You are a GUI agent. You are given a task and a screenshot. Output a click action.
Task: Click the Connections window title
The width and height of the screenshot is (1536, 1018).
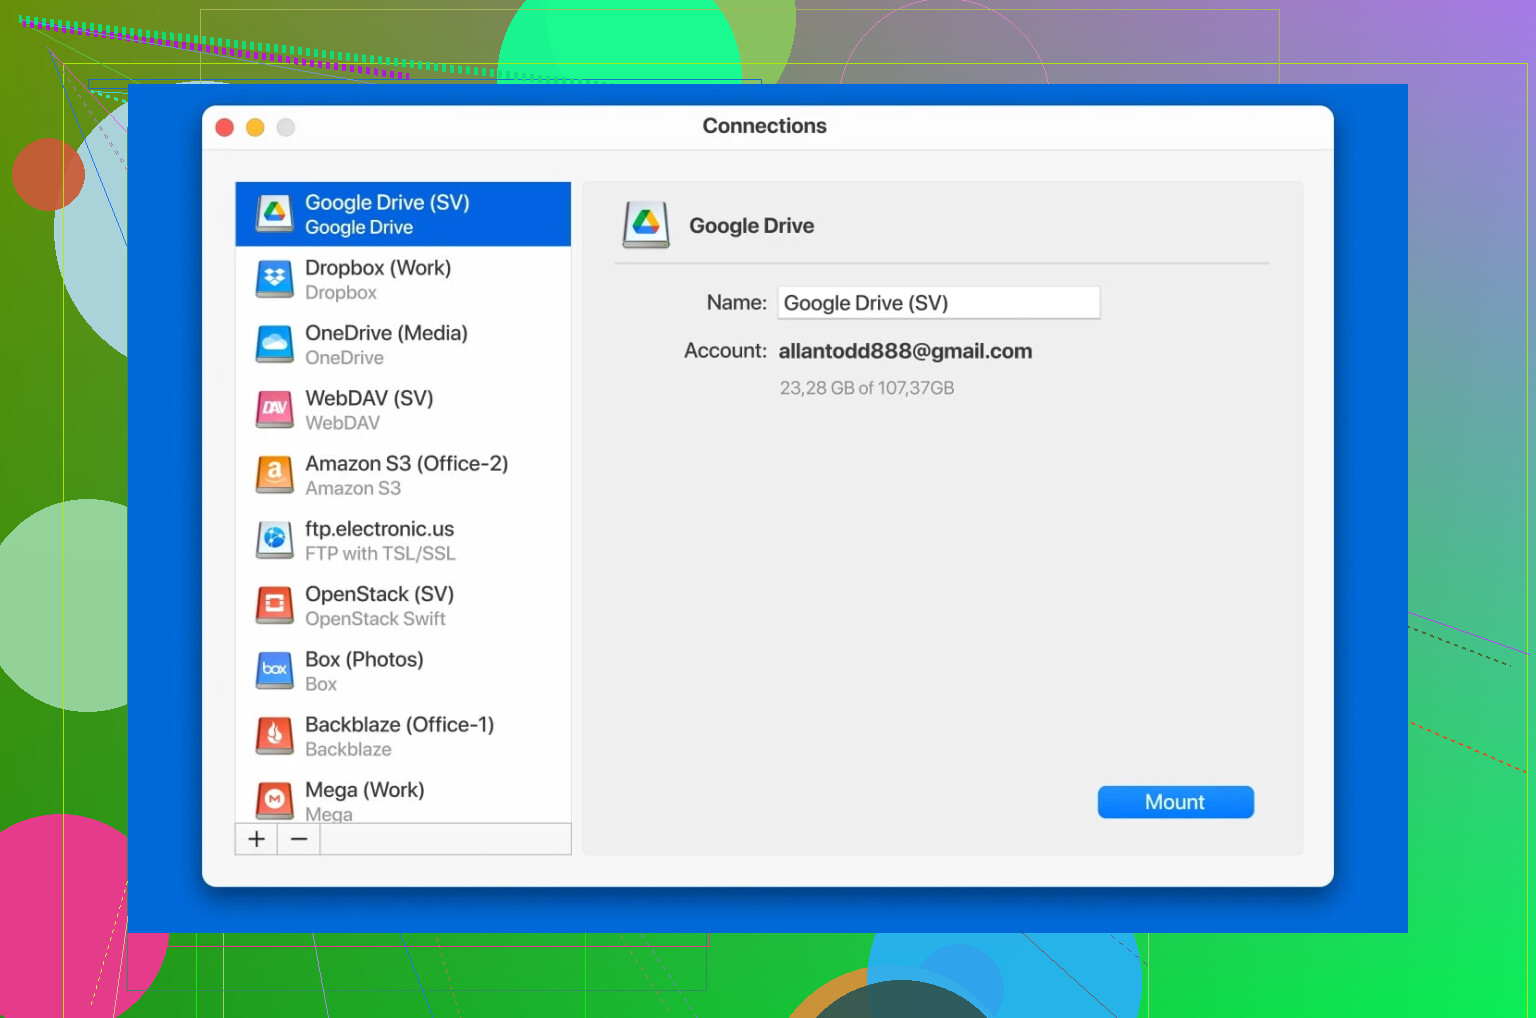tap(764, 126)
